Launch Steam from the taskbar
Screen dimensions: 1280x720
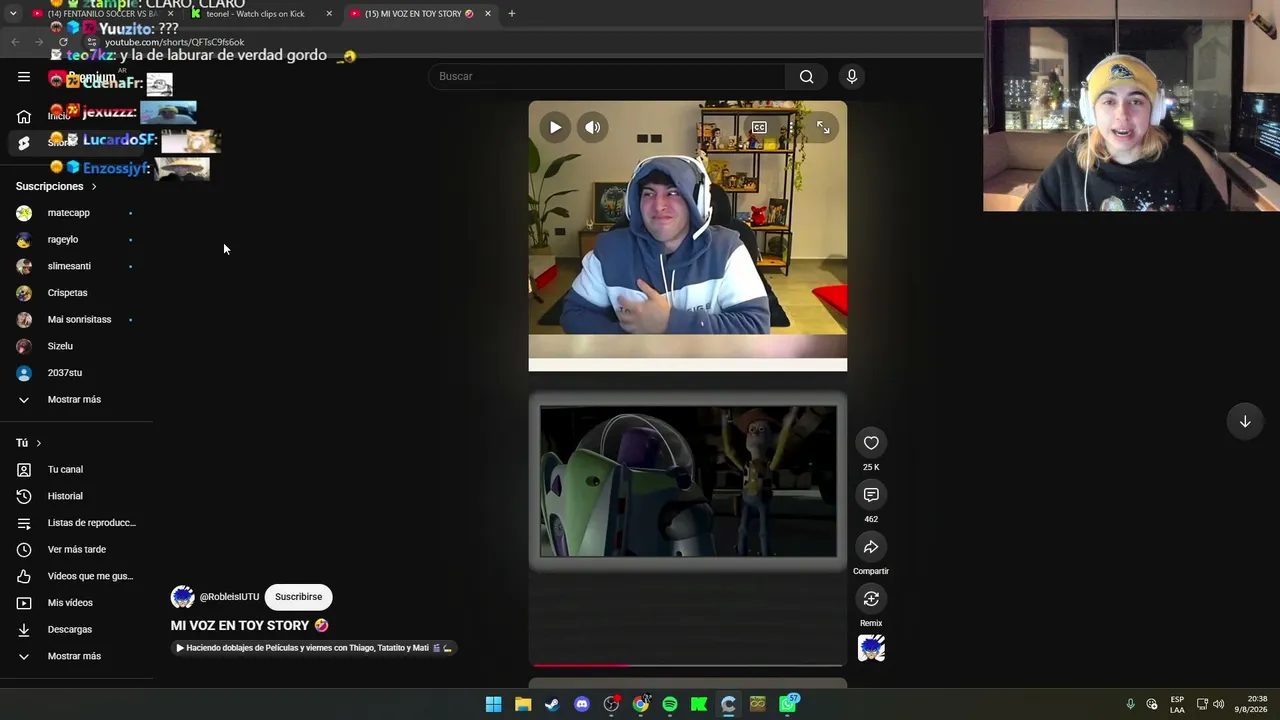pyautogui.click(x=552, y=704)
